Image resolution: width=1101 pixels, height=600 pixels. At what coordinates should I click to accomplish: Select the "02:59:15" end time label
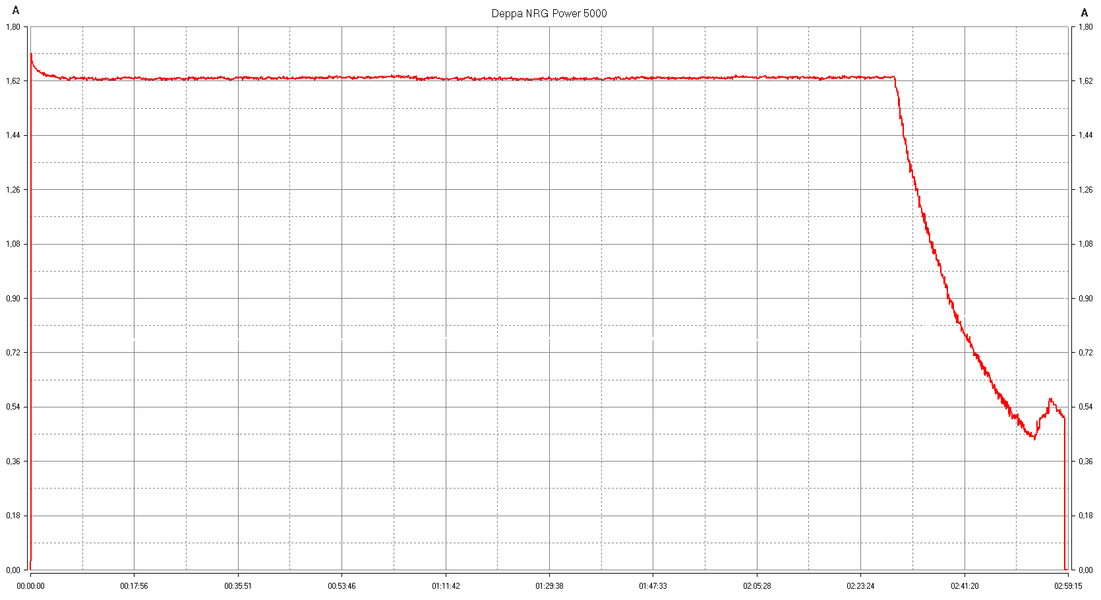[1068, 585]
